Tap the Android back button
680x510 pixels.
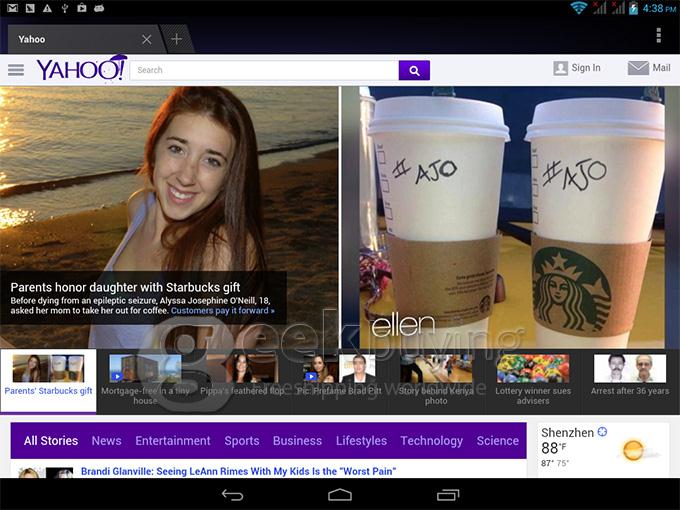[x=232, y=495]
